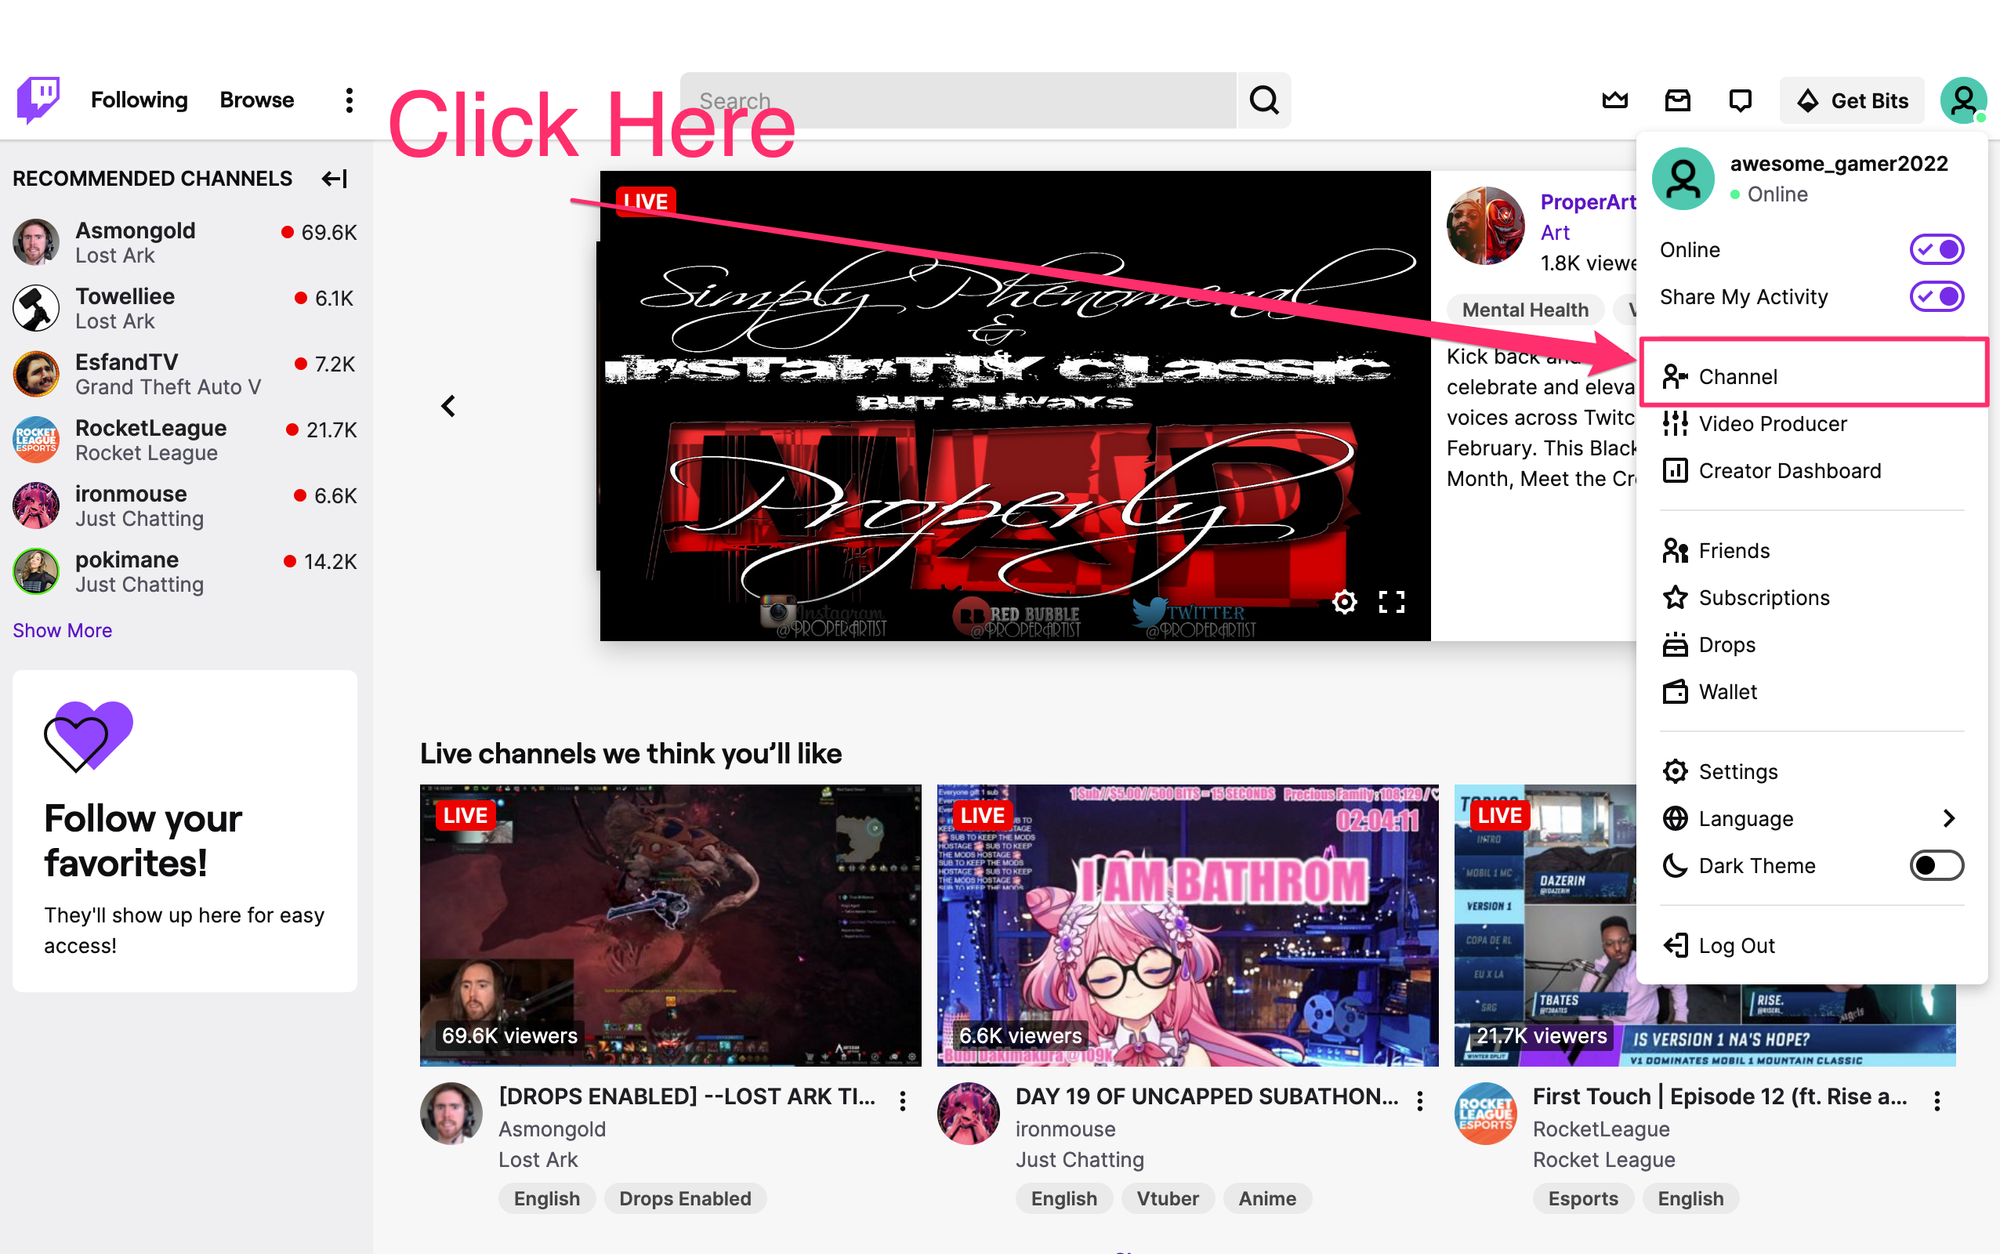
Task: Click the Subscriptions menu item
Action: pos(1765,597)
